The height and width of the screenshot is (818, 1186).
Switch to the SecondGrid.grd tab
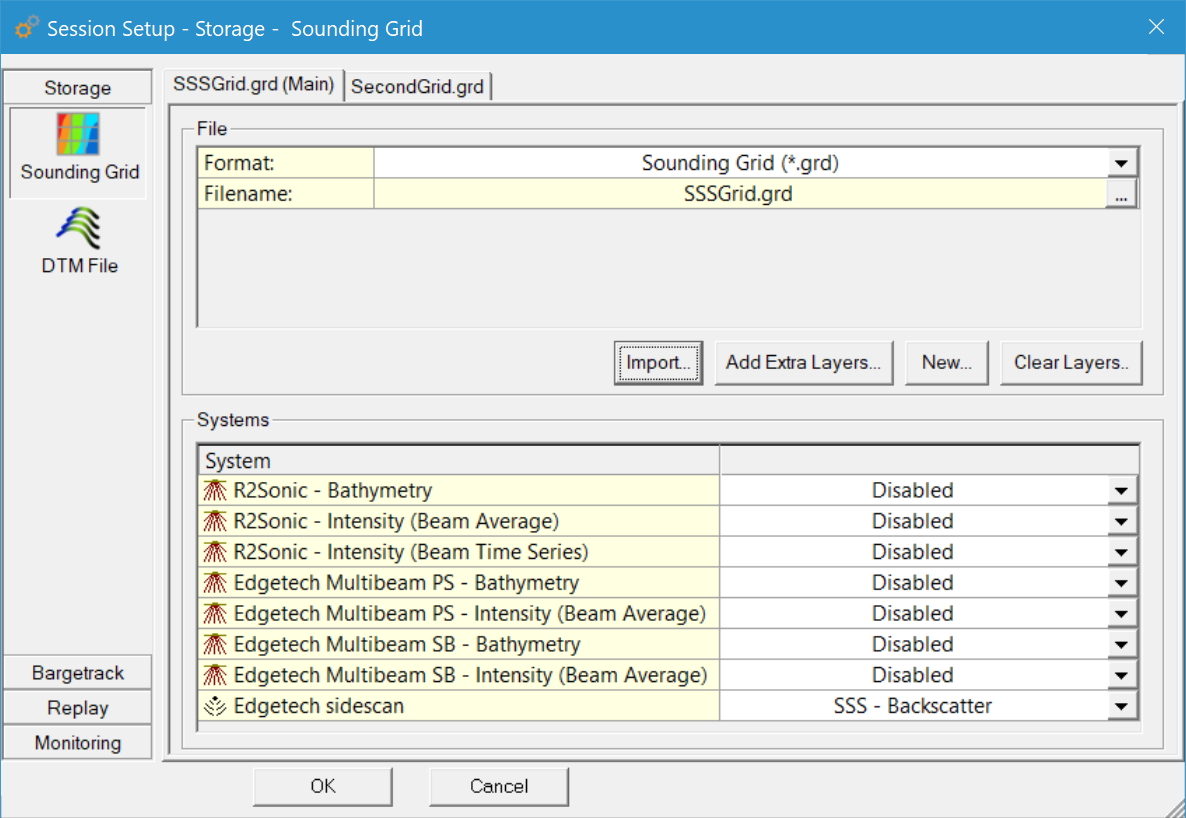(418, 87)
